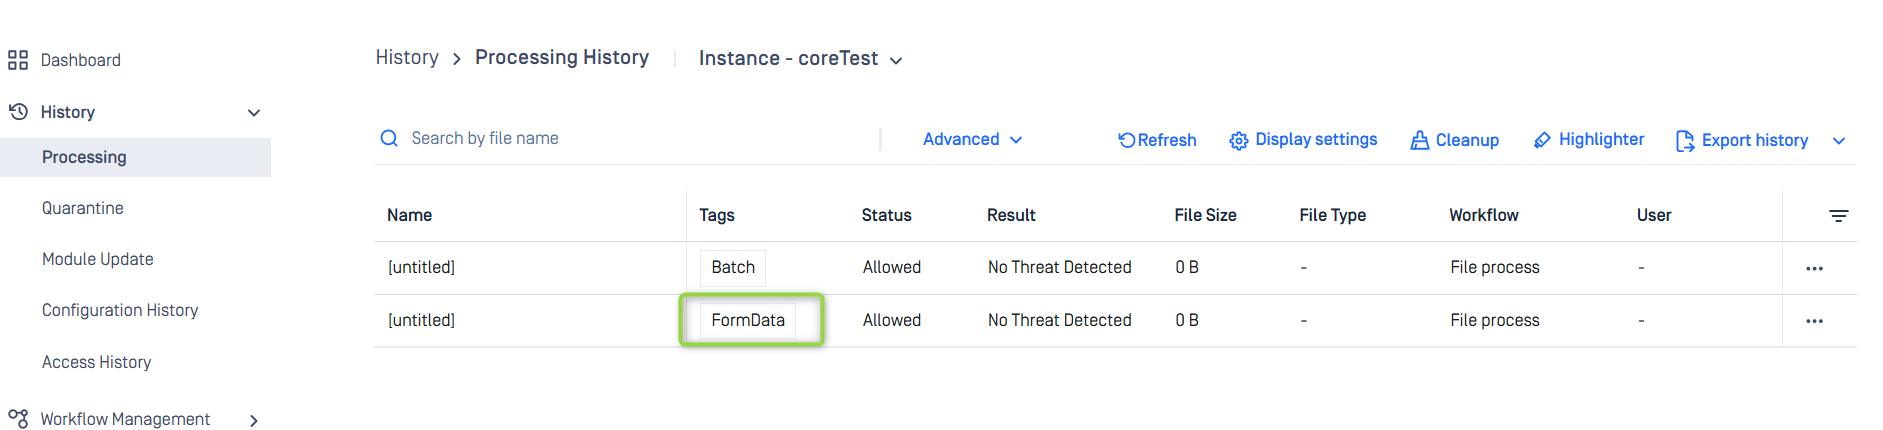Open the column filter icon in table header
This screenshot has height=430, width=1883.
click(x=1838, y=215)
